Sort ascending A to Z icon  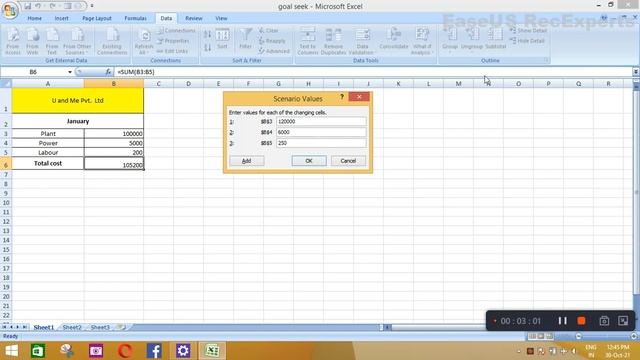[207, 35]
